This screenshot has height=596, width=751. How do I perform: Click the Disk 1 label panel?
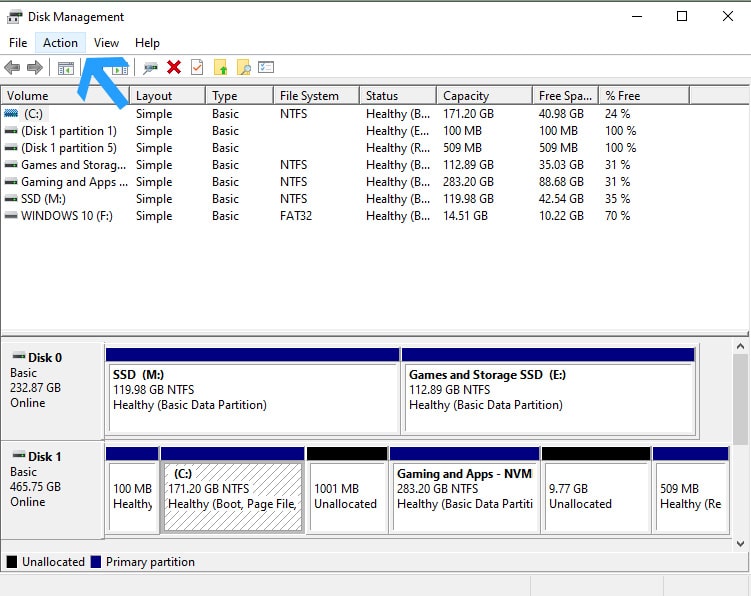52,480
